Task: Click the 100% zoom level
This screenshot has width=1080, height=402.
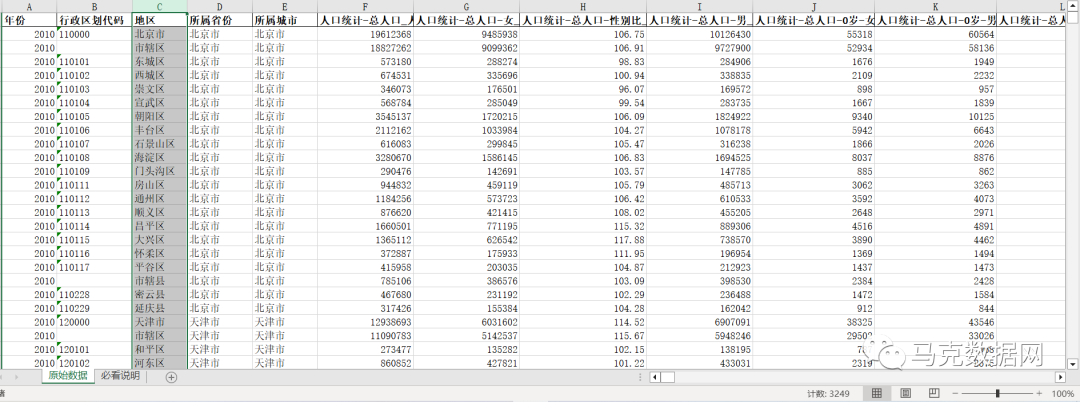Action: click(1063, 393)
